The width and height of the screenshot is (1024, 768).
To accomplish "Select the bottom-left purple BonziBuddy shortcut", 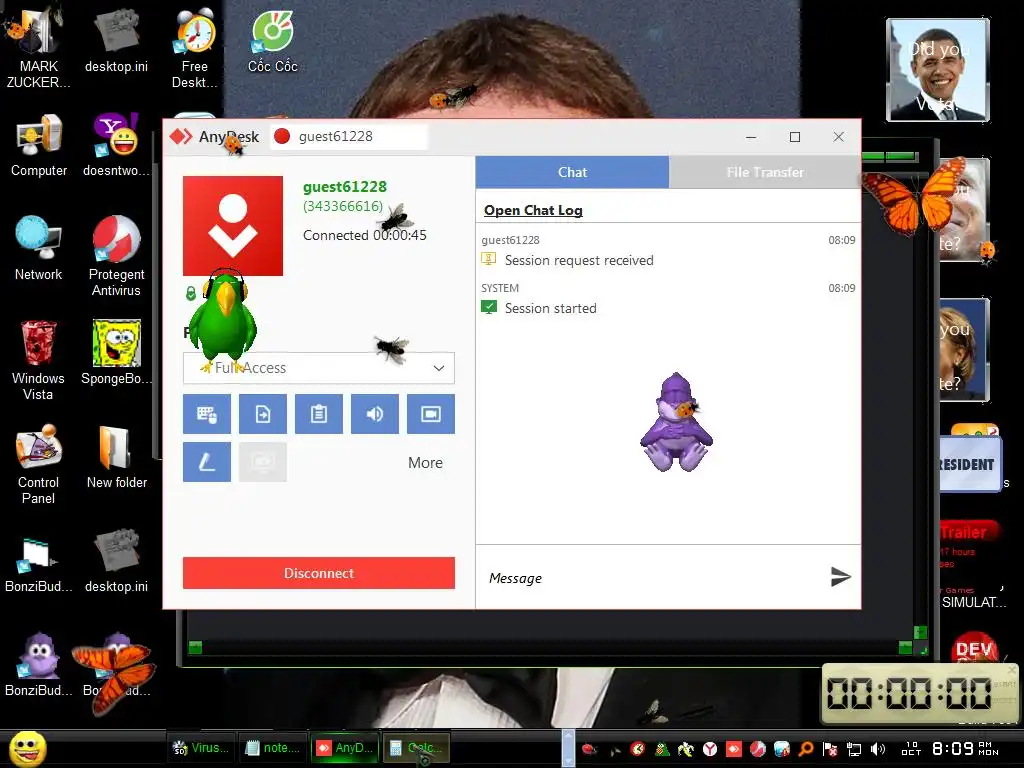I will 38,665.
